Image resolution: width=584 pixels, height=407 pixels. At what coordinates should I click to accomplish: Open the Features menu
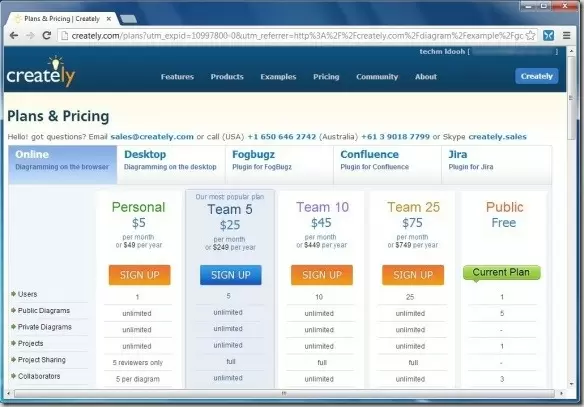pyautogui.click(x=177, y=77)
